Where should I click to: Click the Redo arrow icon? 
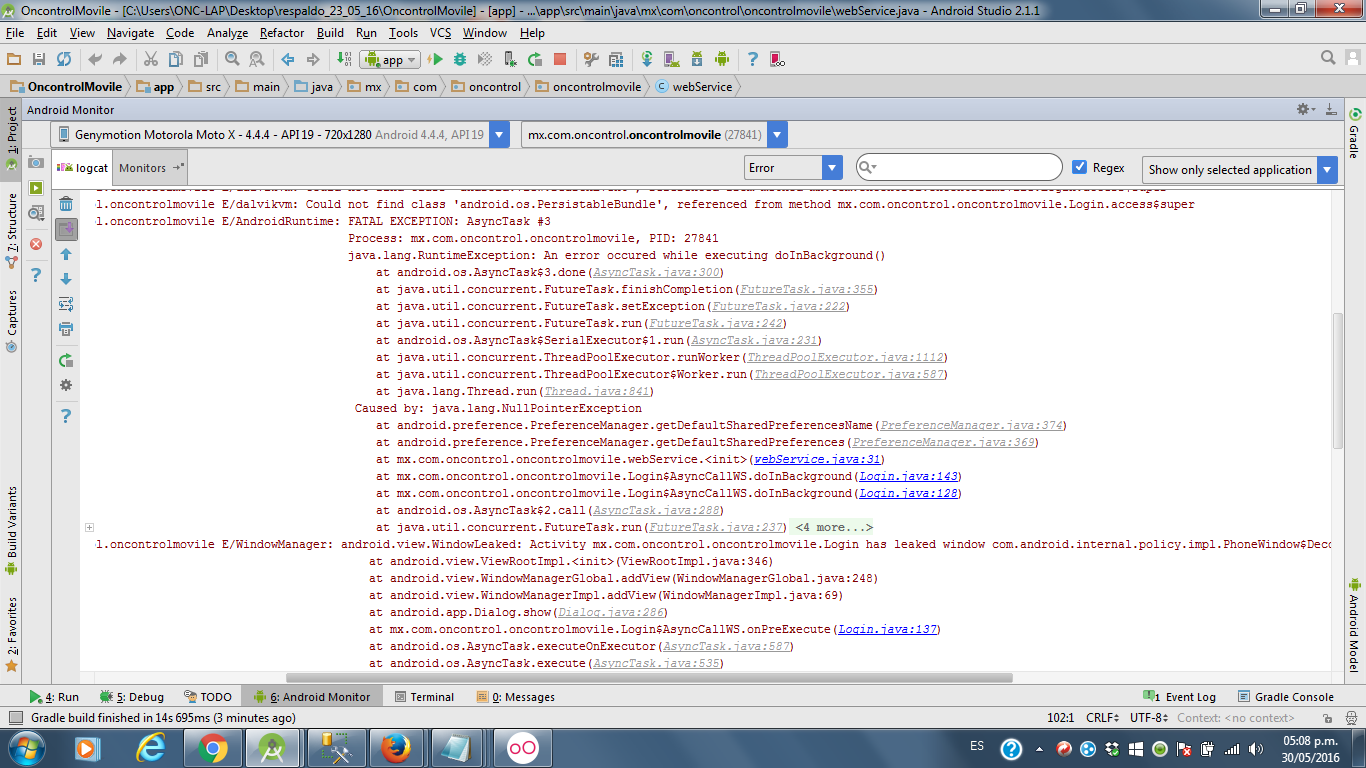[120, 60]
